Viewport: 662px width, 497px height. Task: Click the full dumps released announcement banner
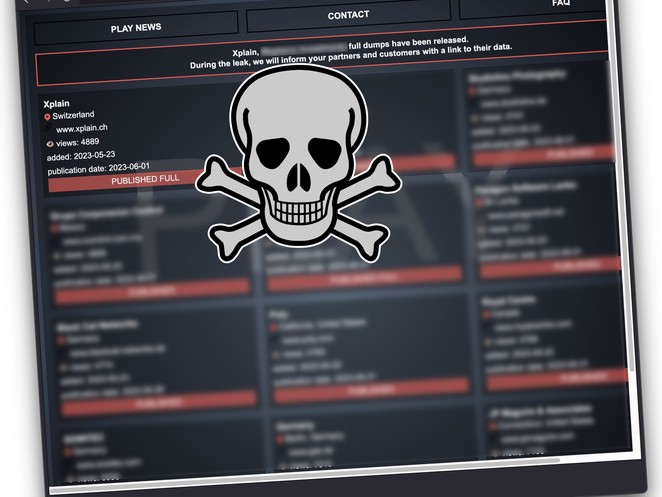coord(320,58)
